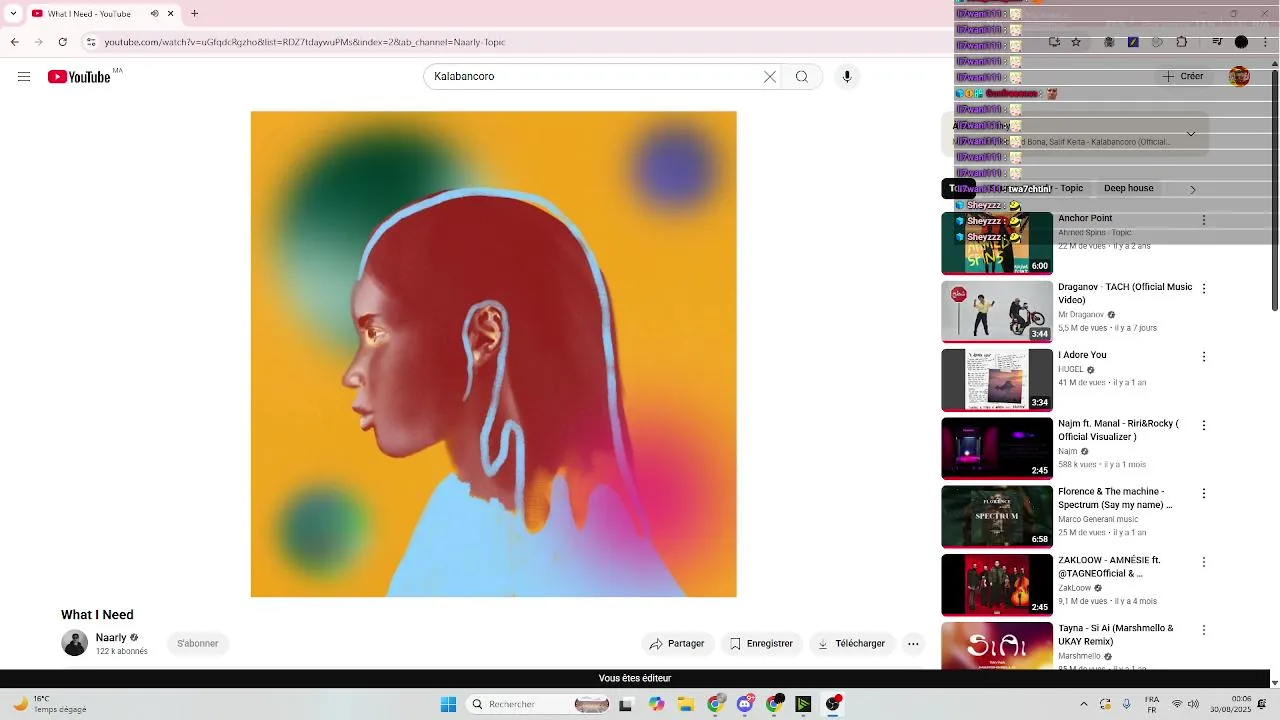Open the weather widget 16°C
This screenshot has height=720, width=1280.
click(50, 704)
